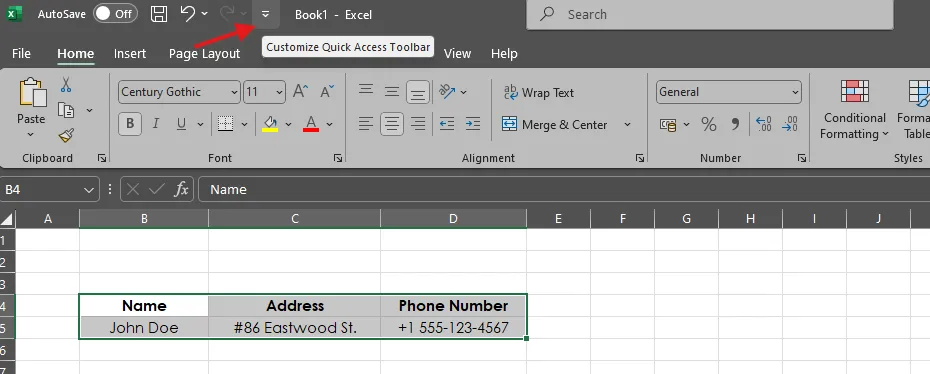Image resolution: width=930 pixels, height=374 pixels.
Task: Apply yellow Fill Color bucket
Action: [270, 124]
